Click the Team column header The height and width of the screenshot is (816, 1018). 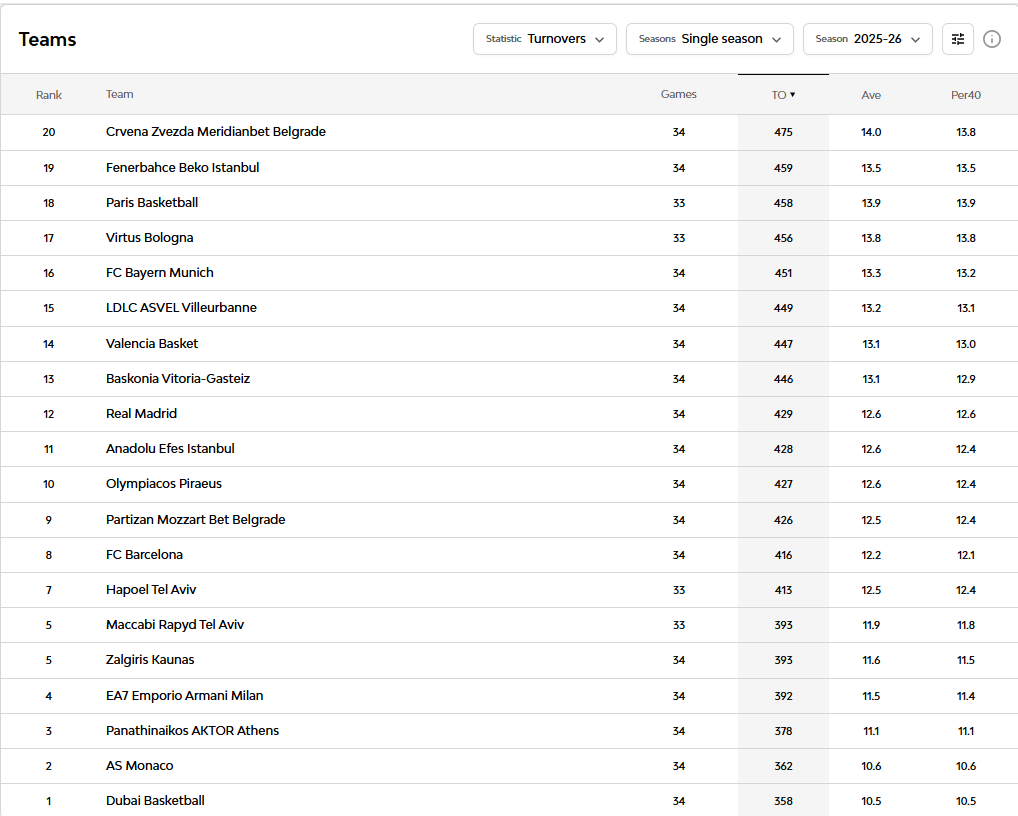tap(119, 94)
